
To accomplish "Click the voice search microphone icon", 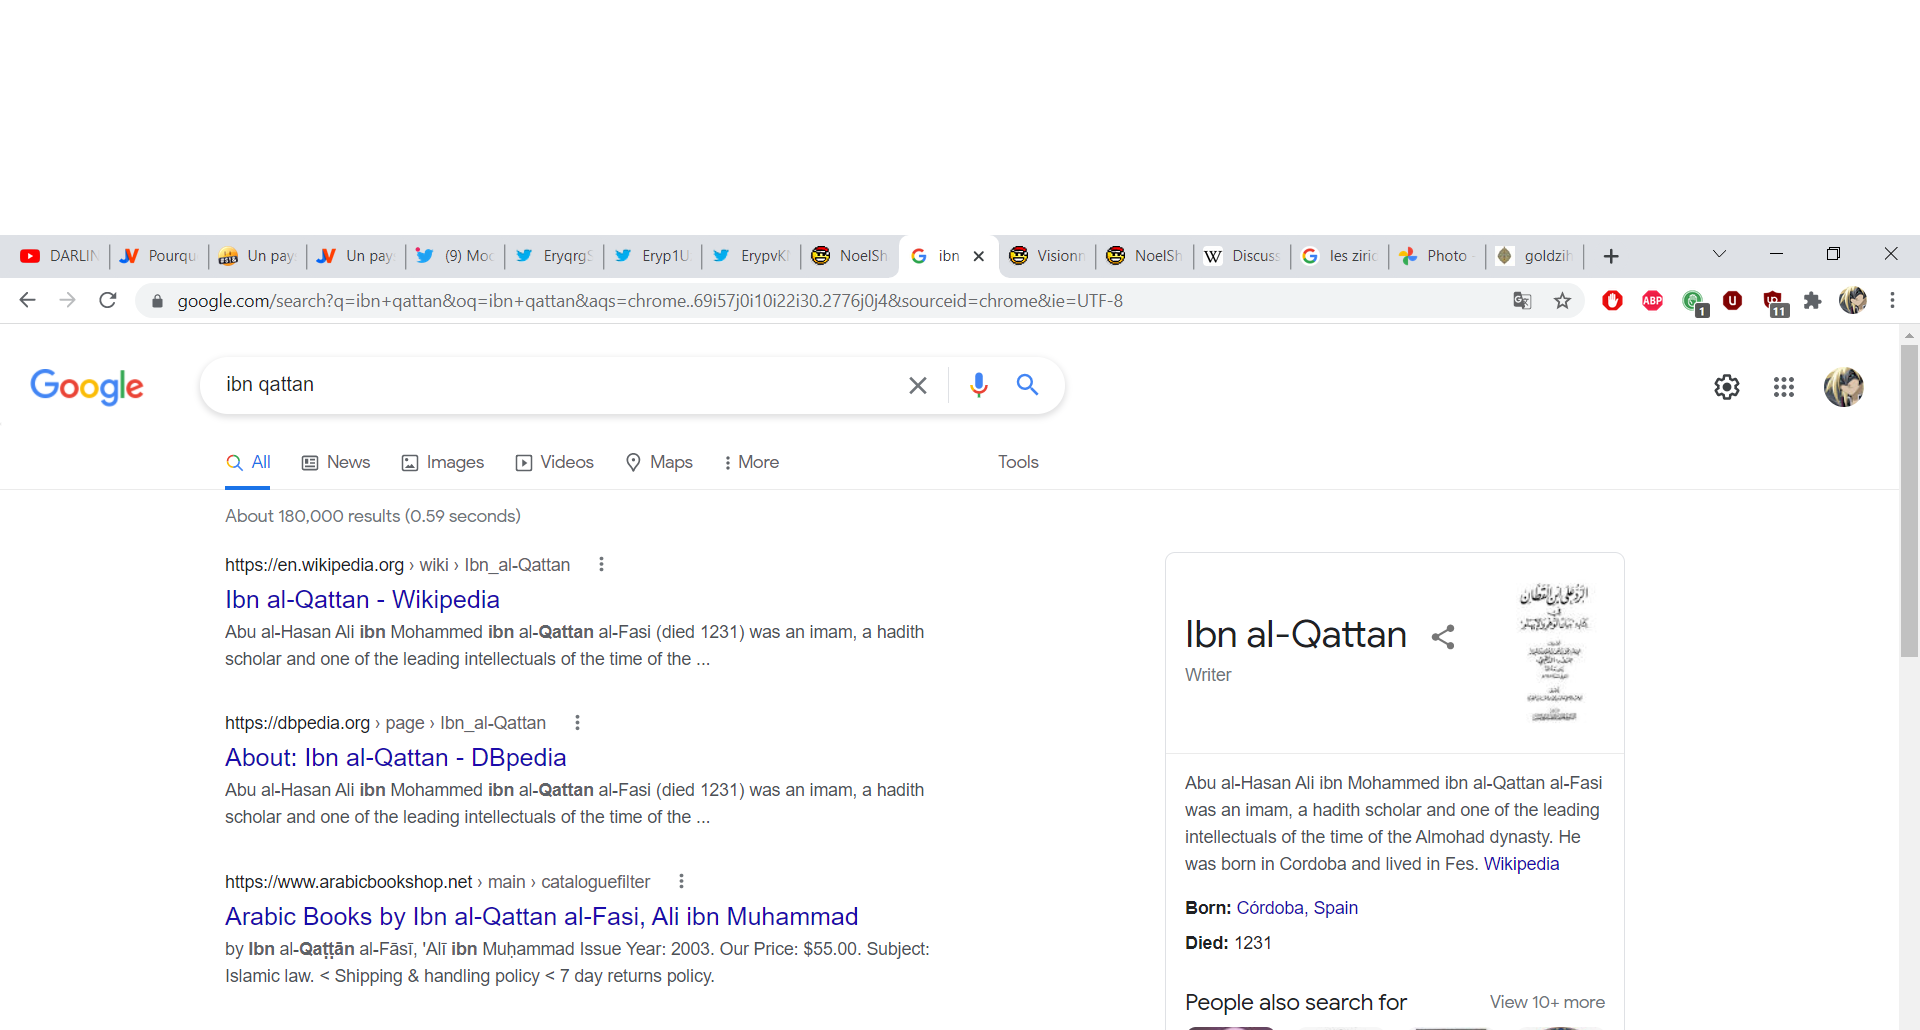I will click(978, 385).
